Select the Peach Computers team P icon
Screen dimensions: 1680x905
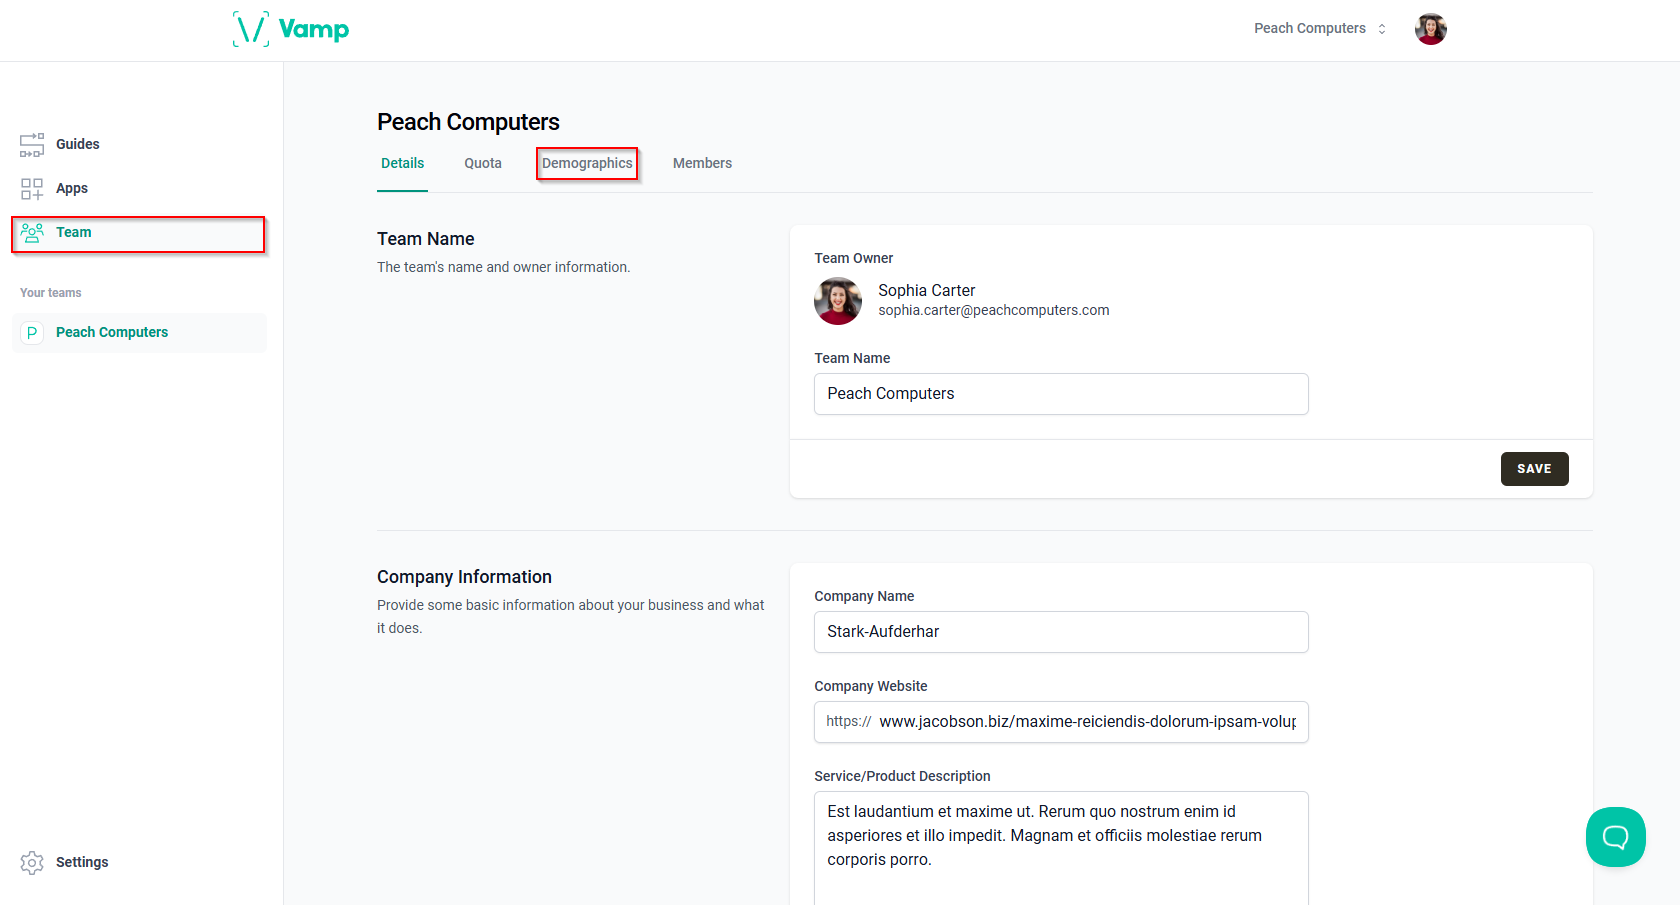pos(32,332)
